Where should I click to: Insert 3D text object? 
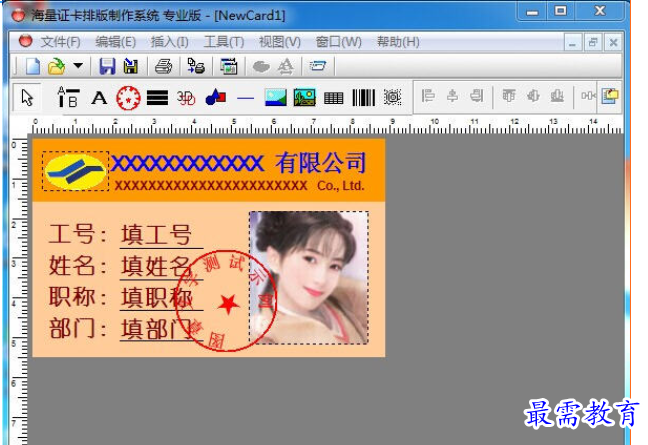[x=186, y=98]
